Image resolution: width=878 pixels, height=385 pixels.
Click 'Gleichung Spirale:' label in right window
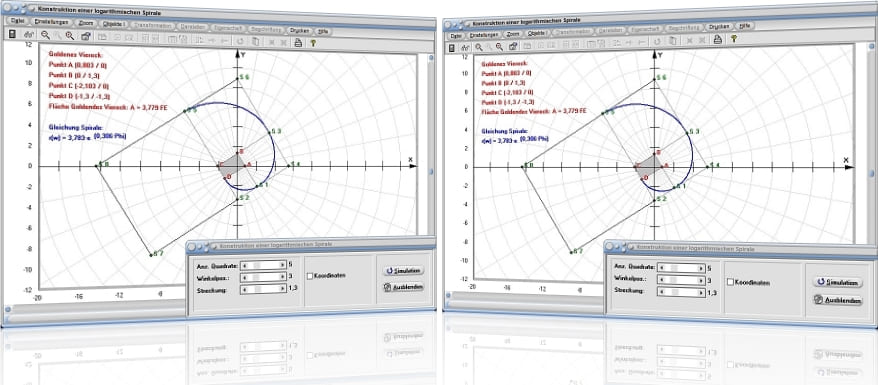[x=505, y=131]
